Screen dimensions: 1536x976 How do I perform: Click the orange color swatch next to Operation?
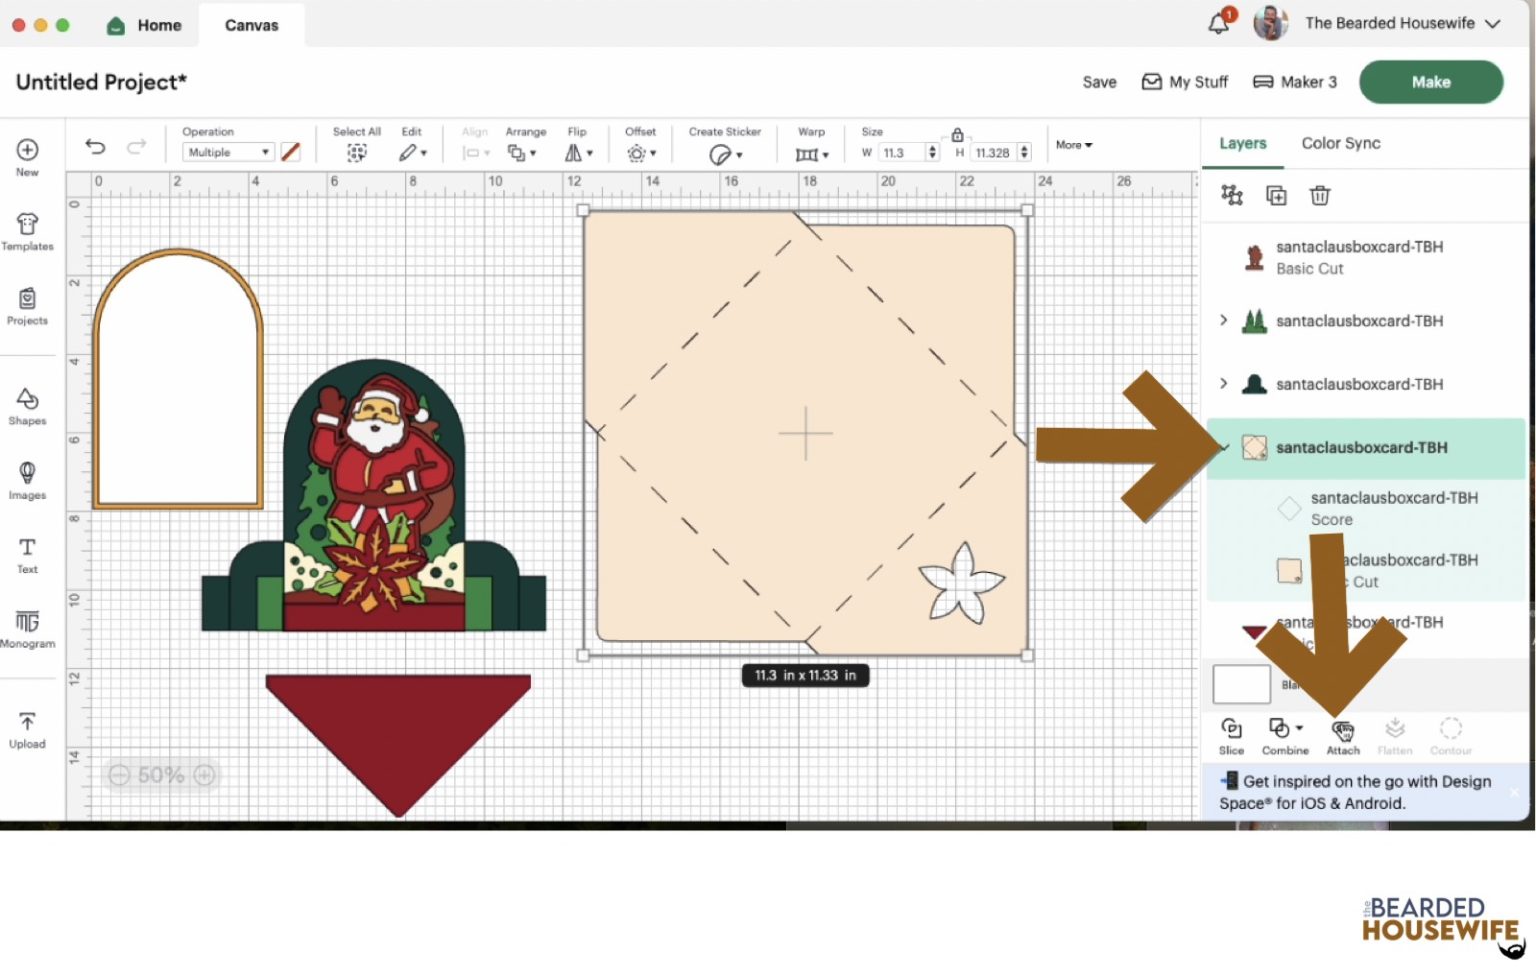(291, 151)
